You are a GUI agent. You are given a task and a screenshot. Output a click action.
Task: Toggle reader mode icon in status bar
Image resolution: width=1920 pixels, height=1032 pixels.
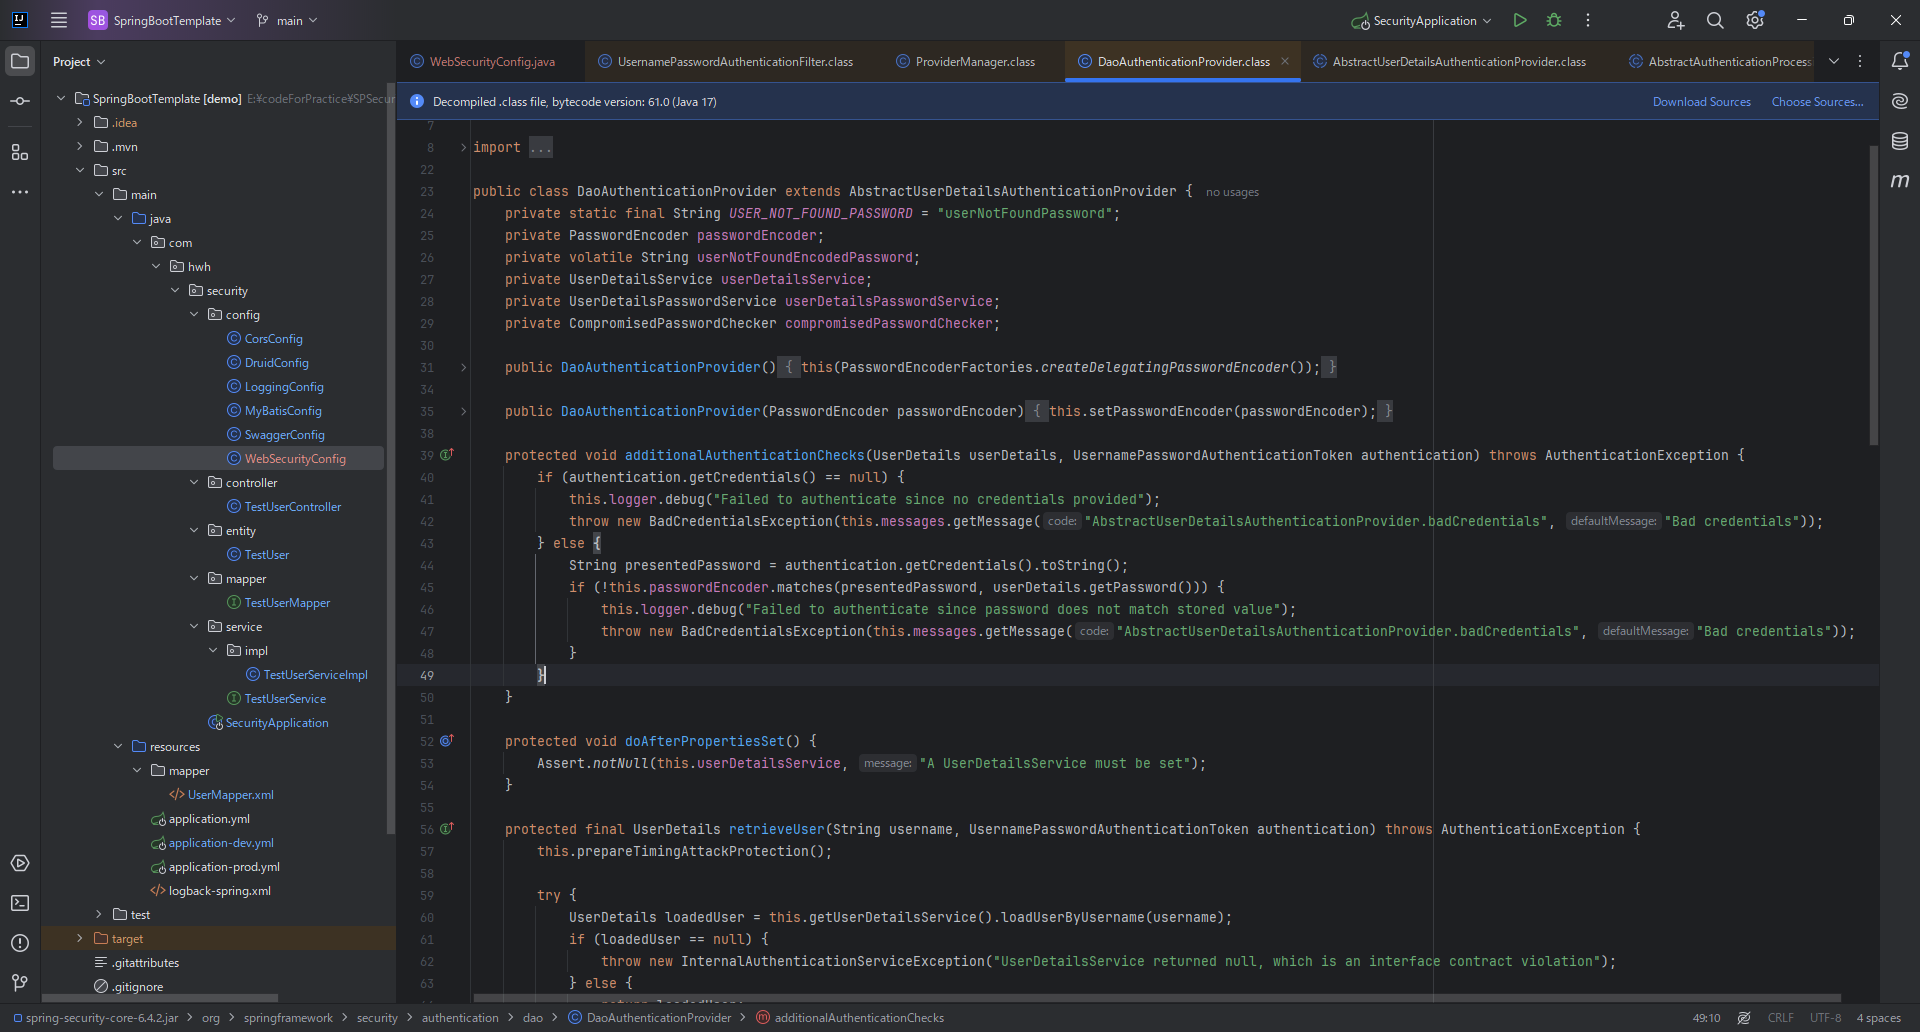1744,1018
